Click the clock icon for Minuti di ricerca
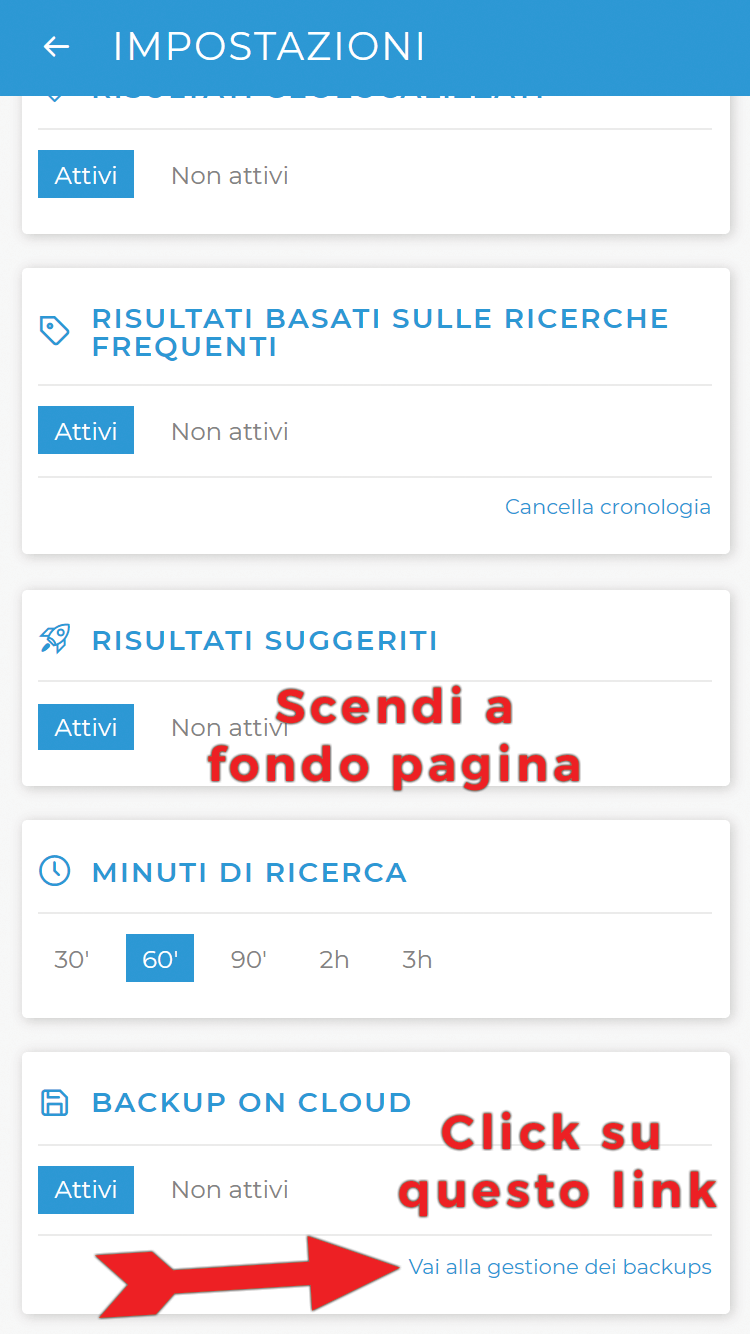Image resolution: width=750 pixels, height=1334 pixels. 54,871
